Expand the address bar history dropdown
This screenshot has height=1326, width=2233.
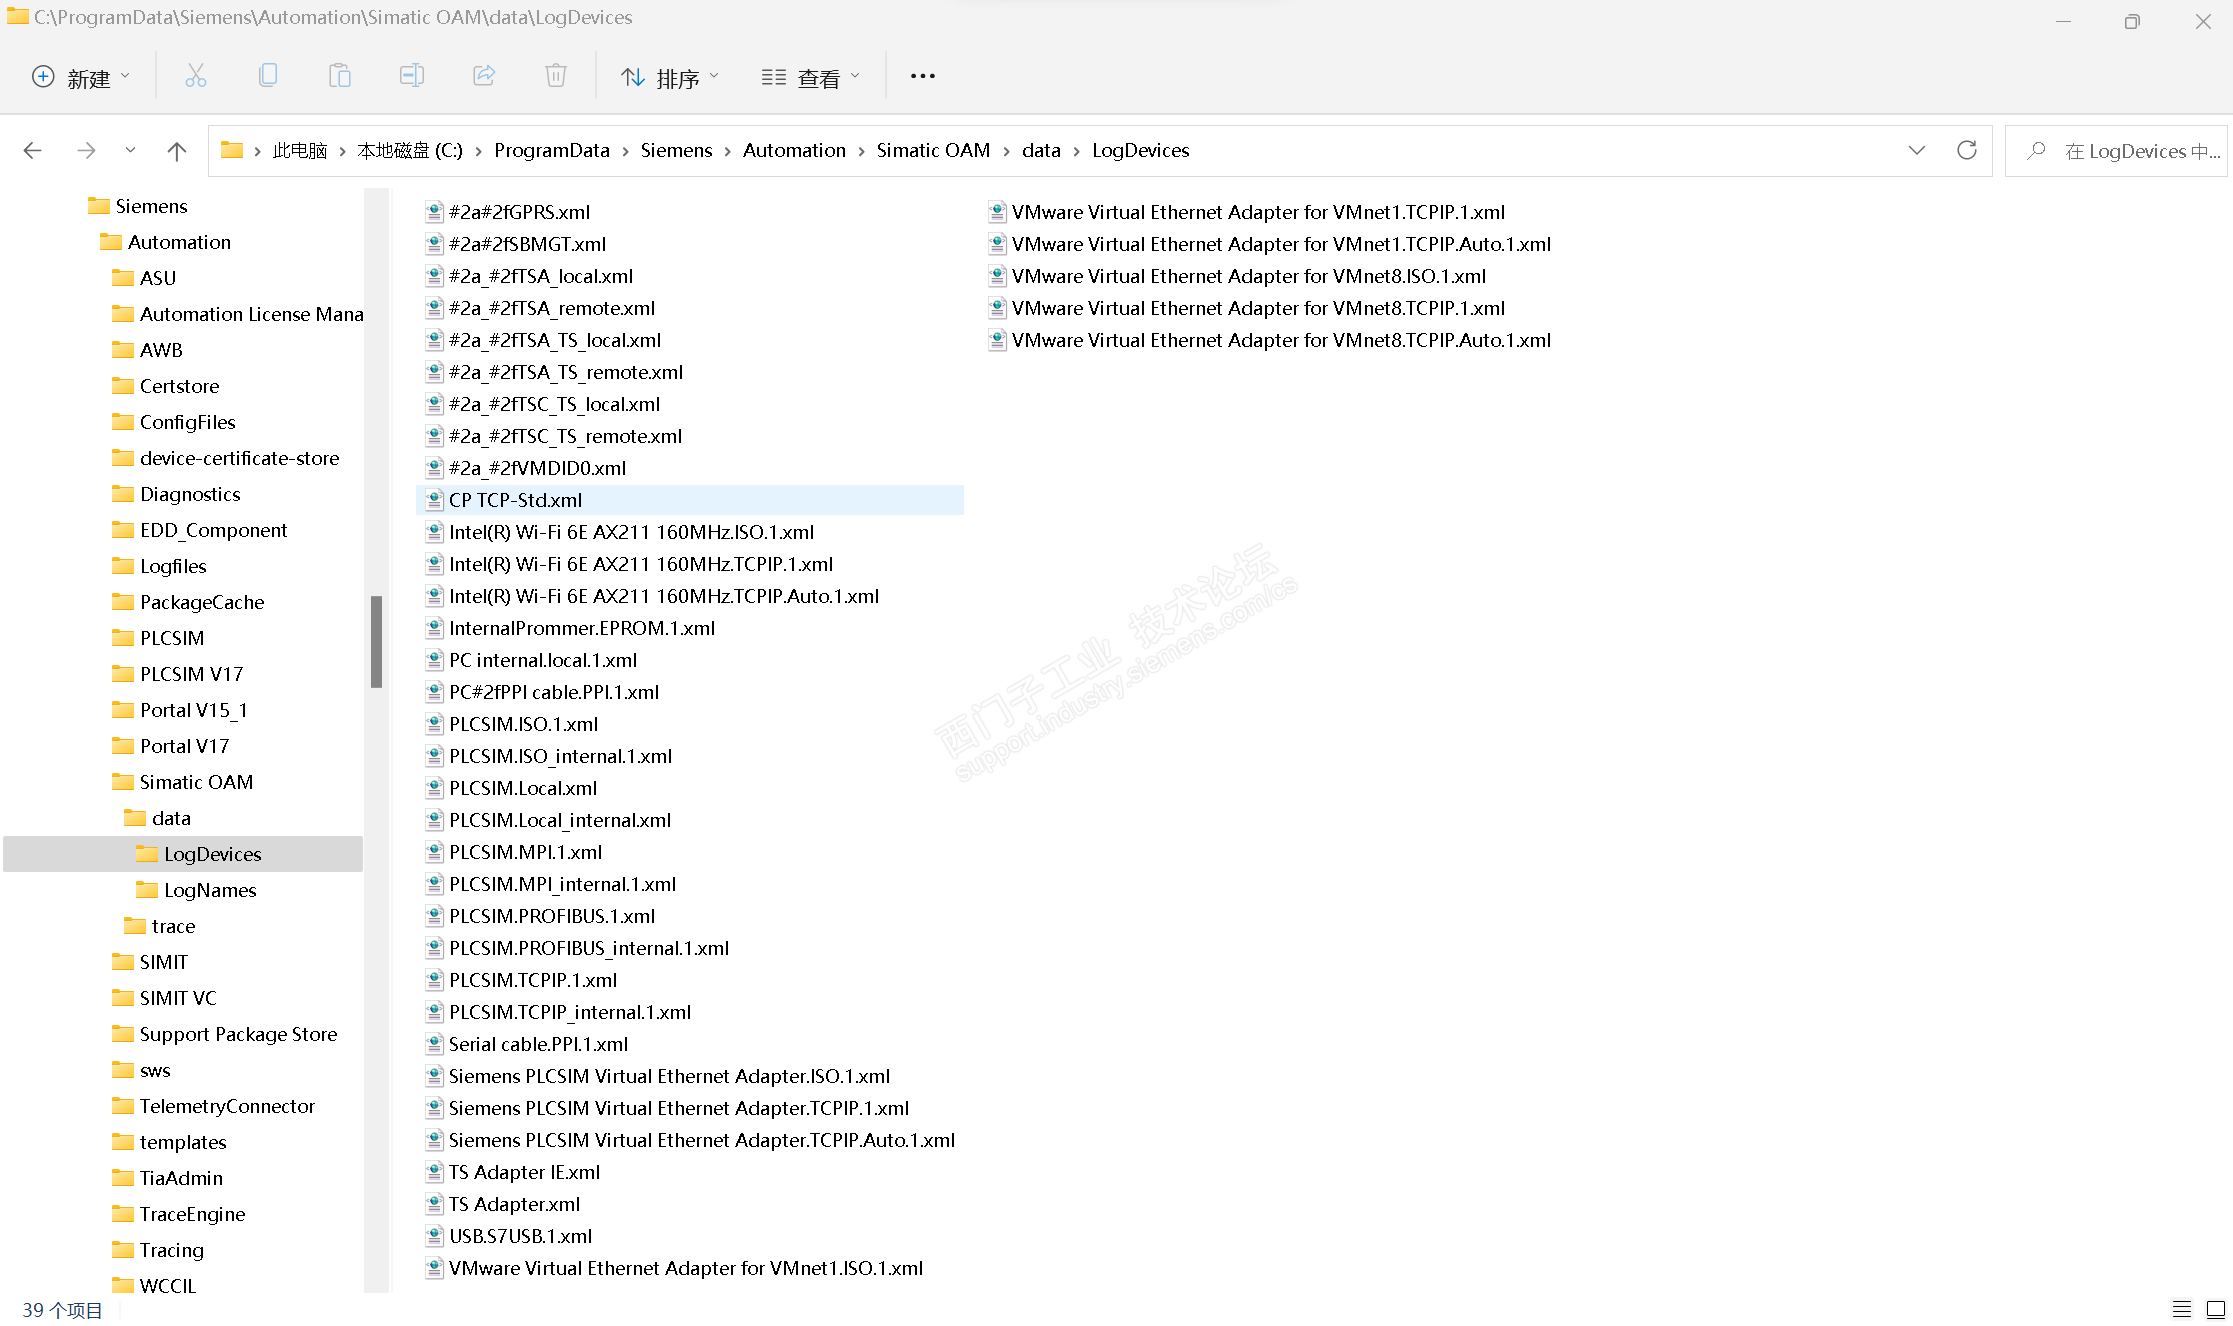point(1916,150)
